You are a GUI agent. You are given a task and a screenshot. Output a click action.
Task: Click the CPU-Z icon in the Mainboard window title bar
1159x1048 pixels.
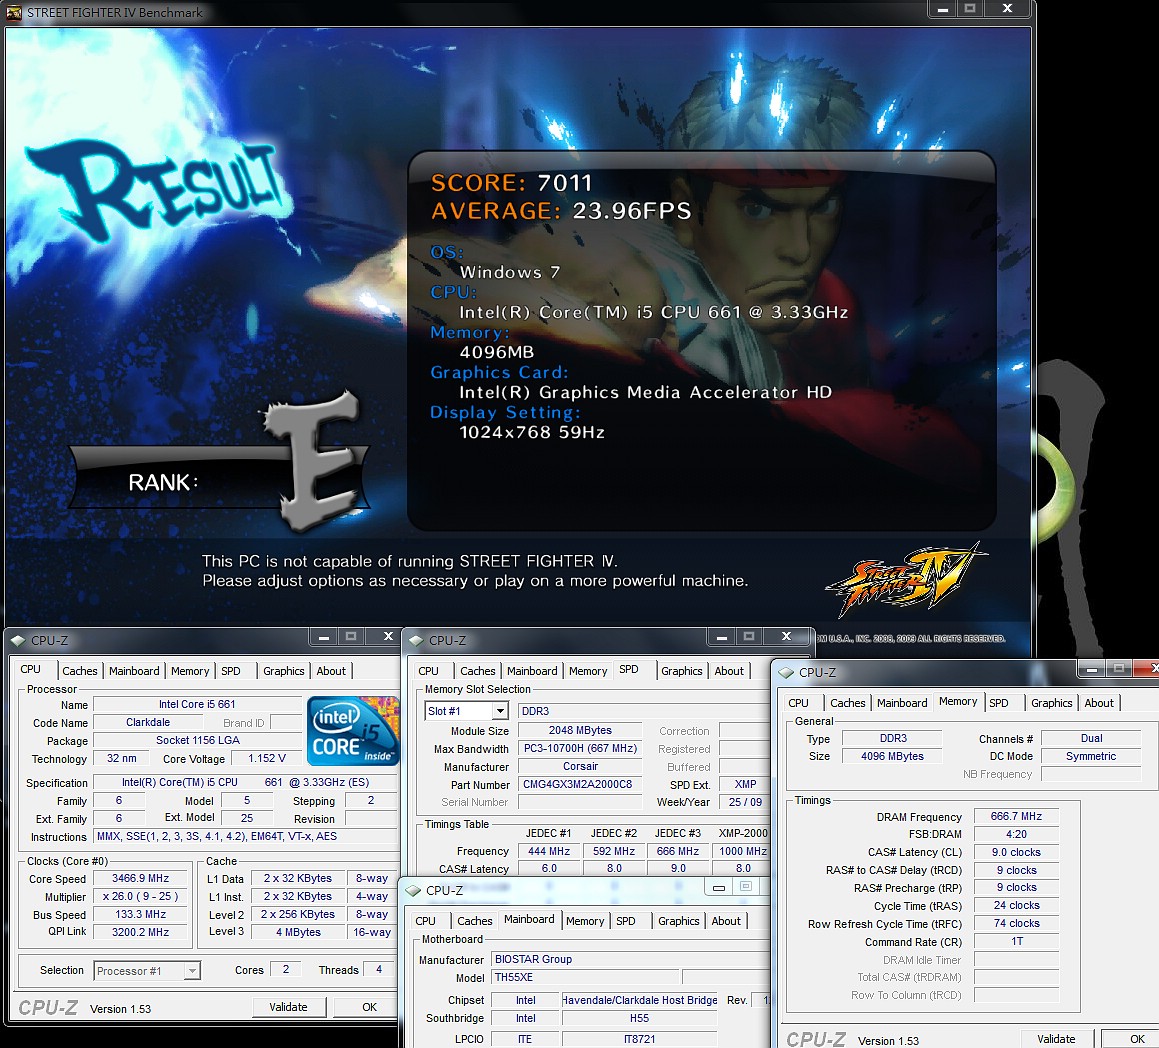(413, 891)
